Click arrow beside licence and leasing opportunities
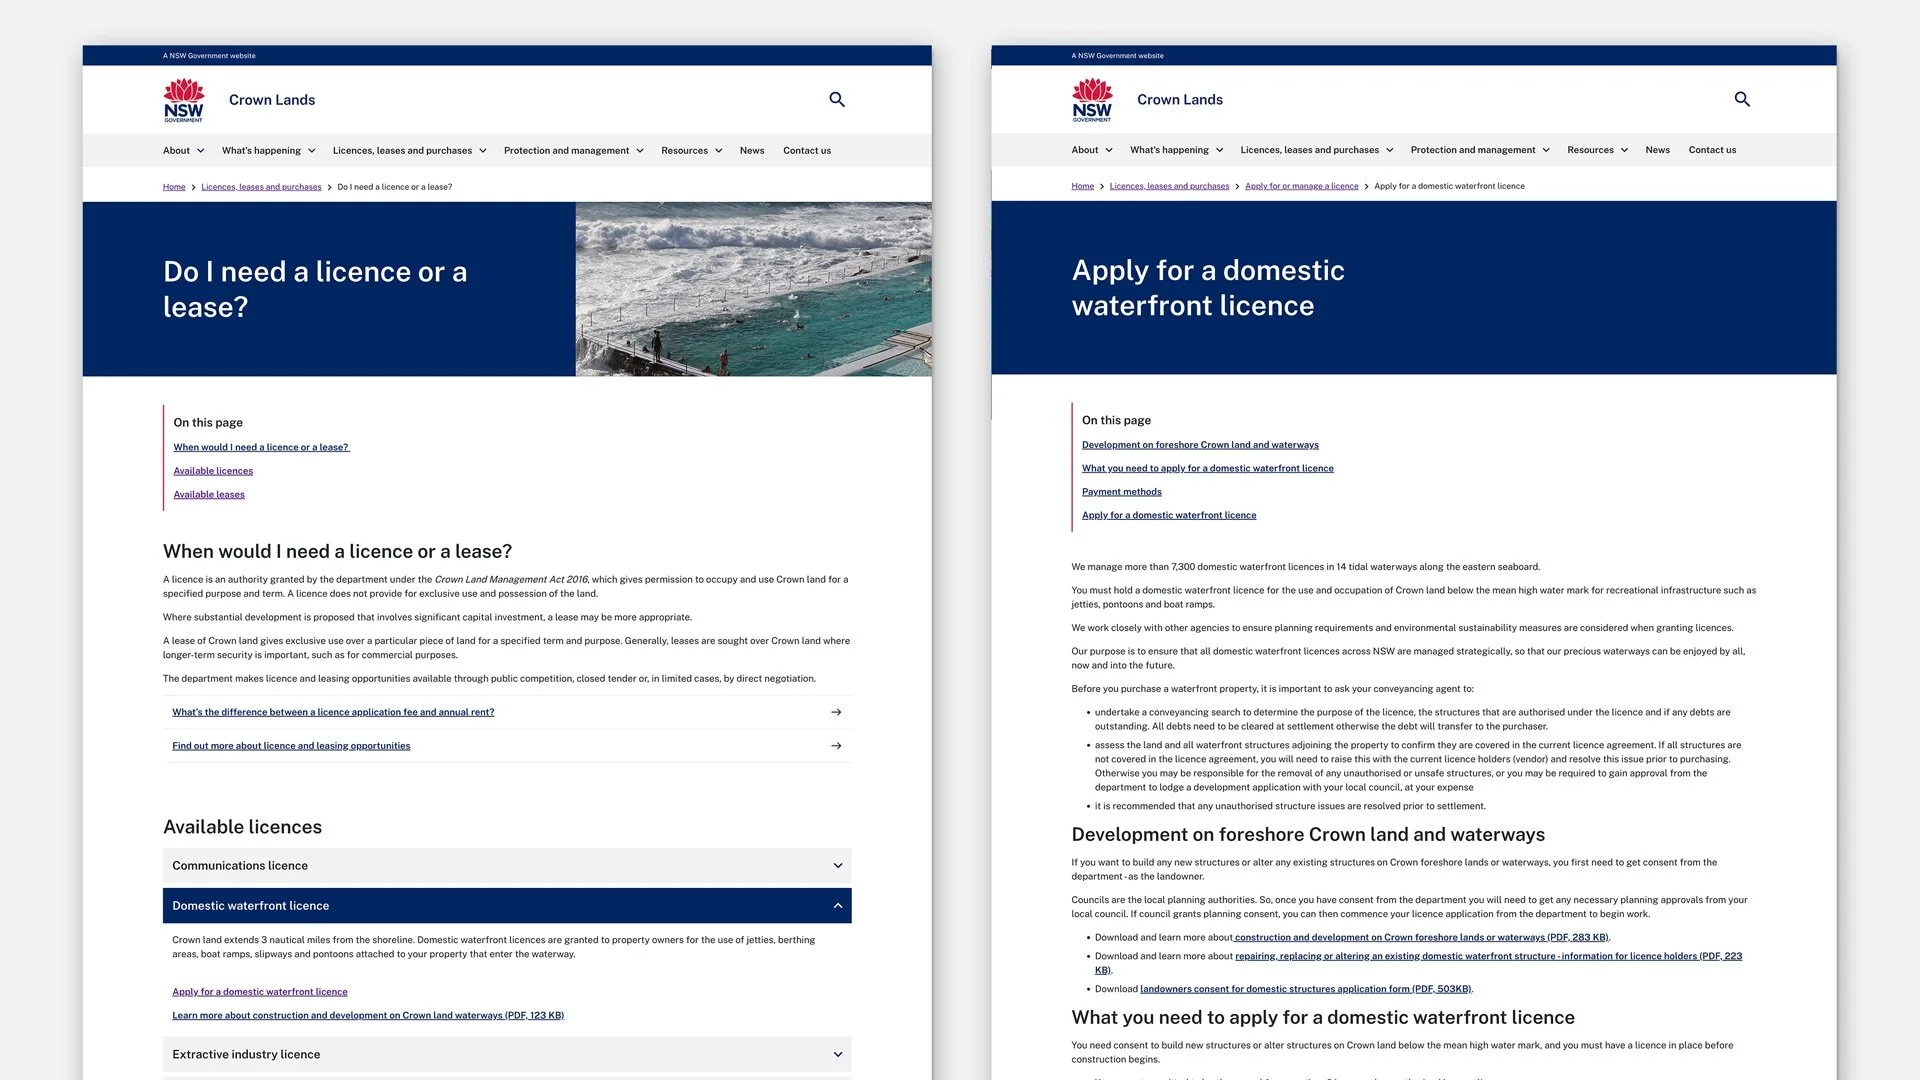 [x=836, y=746]
